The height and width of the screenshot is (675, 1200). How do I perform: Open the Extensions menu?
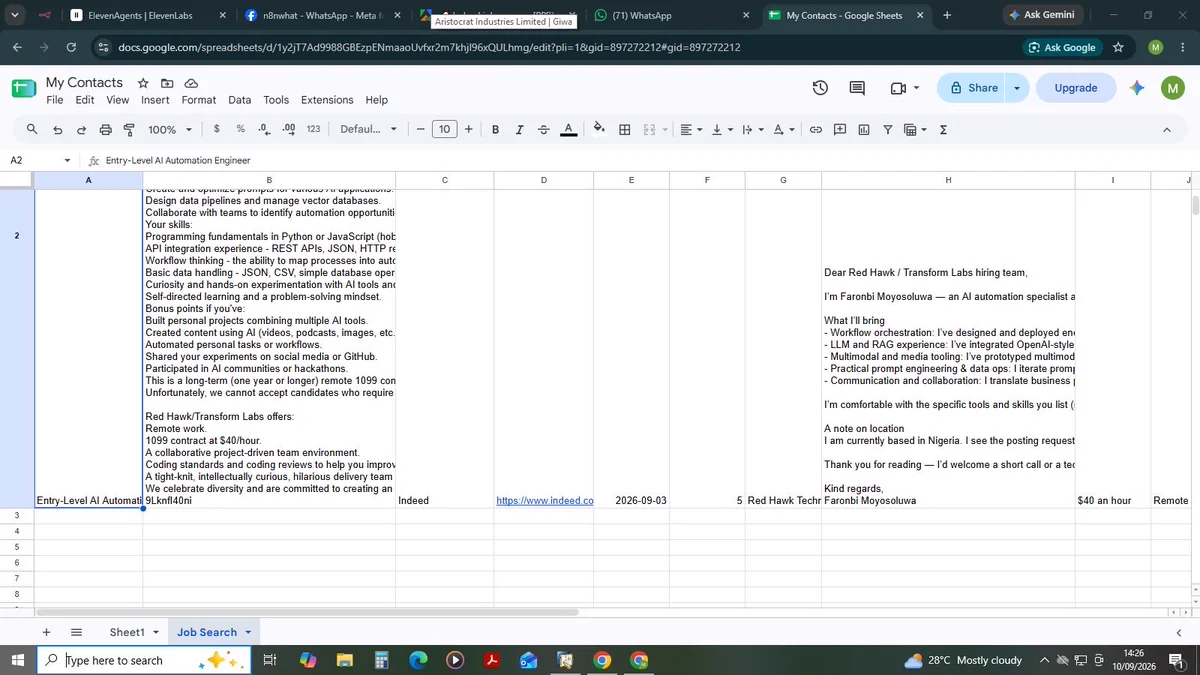[327, 100]
